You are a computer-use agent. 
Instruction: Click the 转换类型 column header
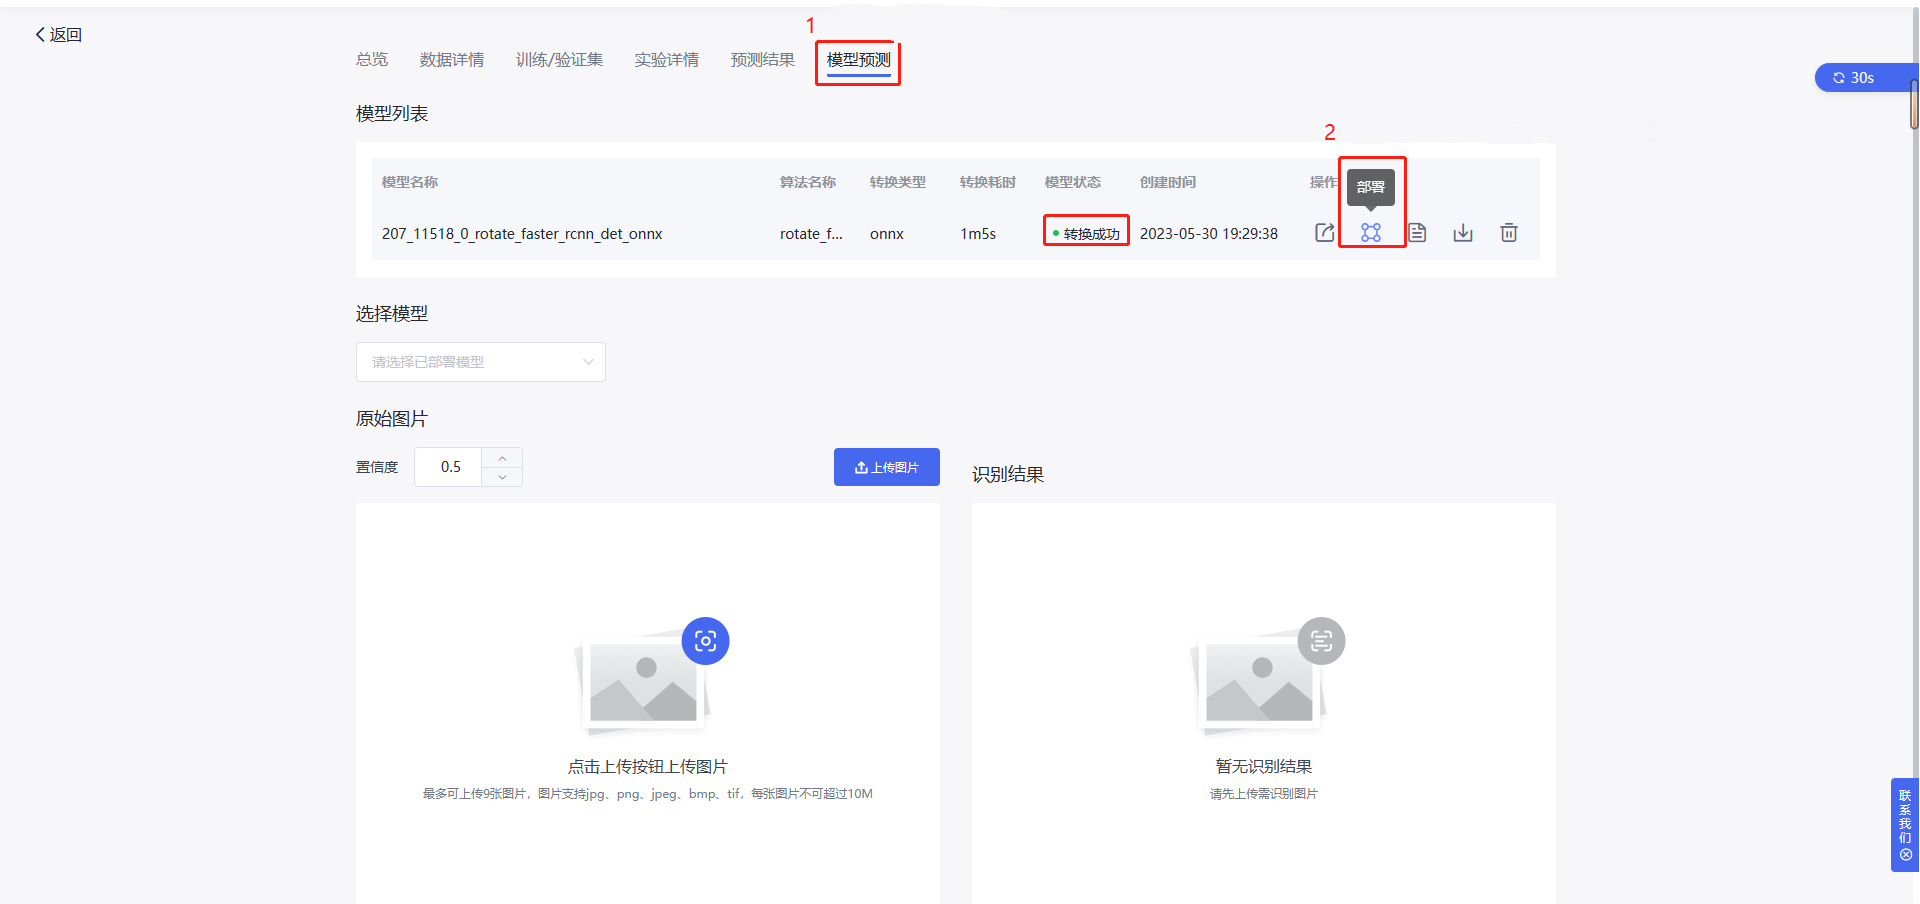[898, 182]
